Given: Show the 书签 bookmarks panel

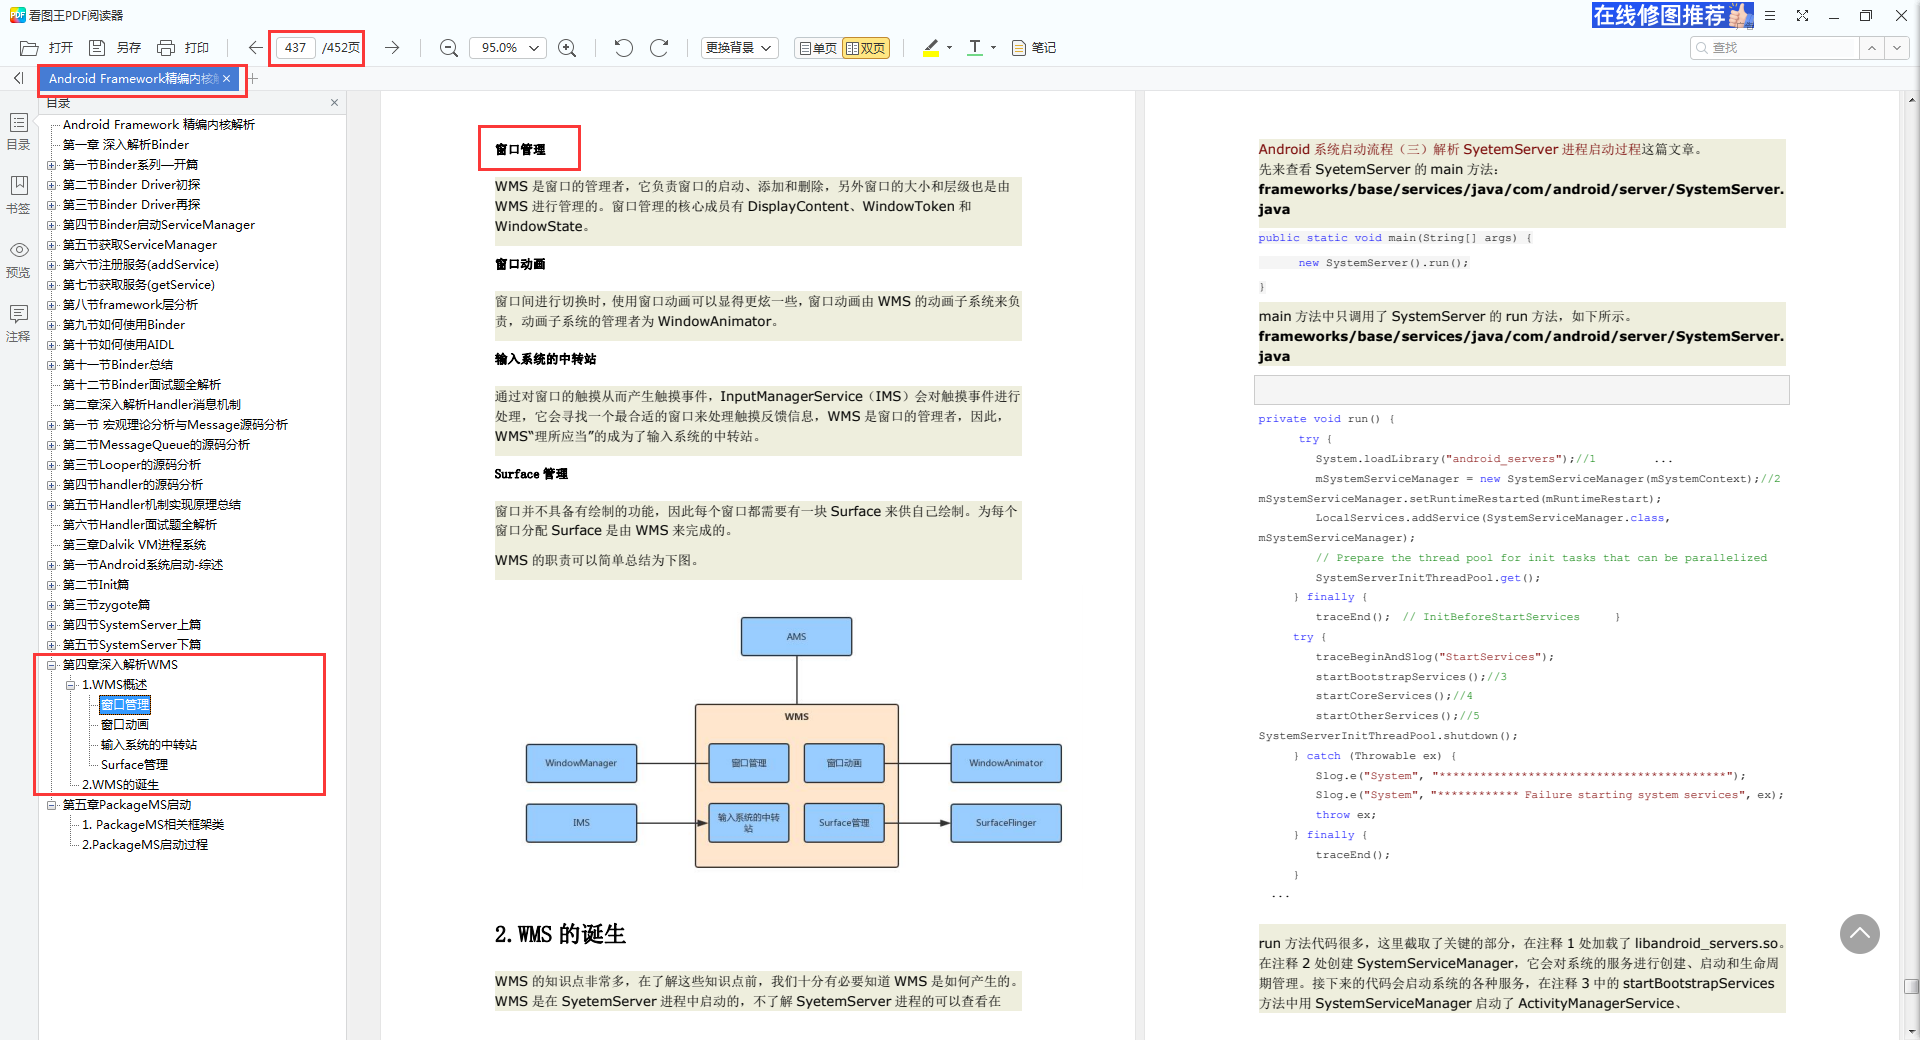Looking at the screenshot, I should (x=18, y=195).
